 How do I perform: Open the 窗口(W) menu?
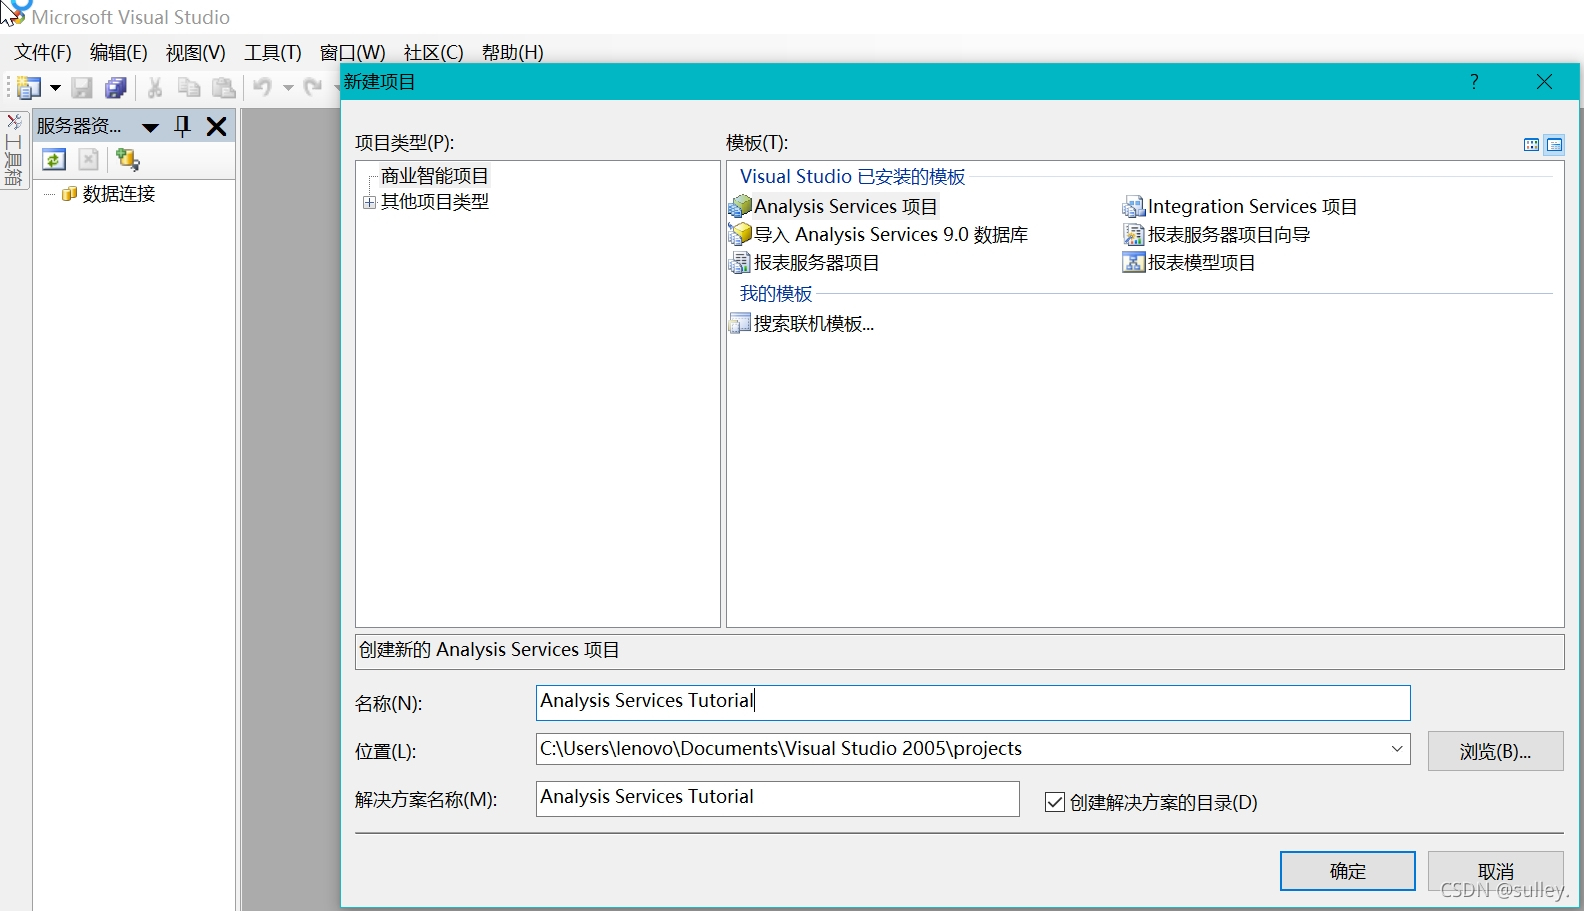tap(353, 52)
